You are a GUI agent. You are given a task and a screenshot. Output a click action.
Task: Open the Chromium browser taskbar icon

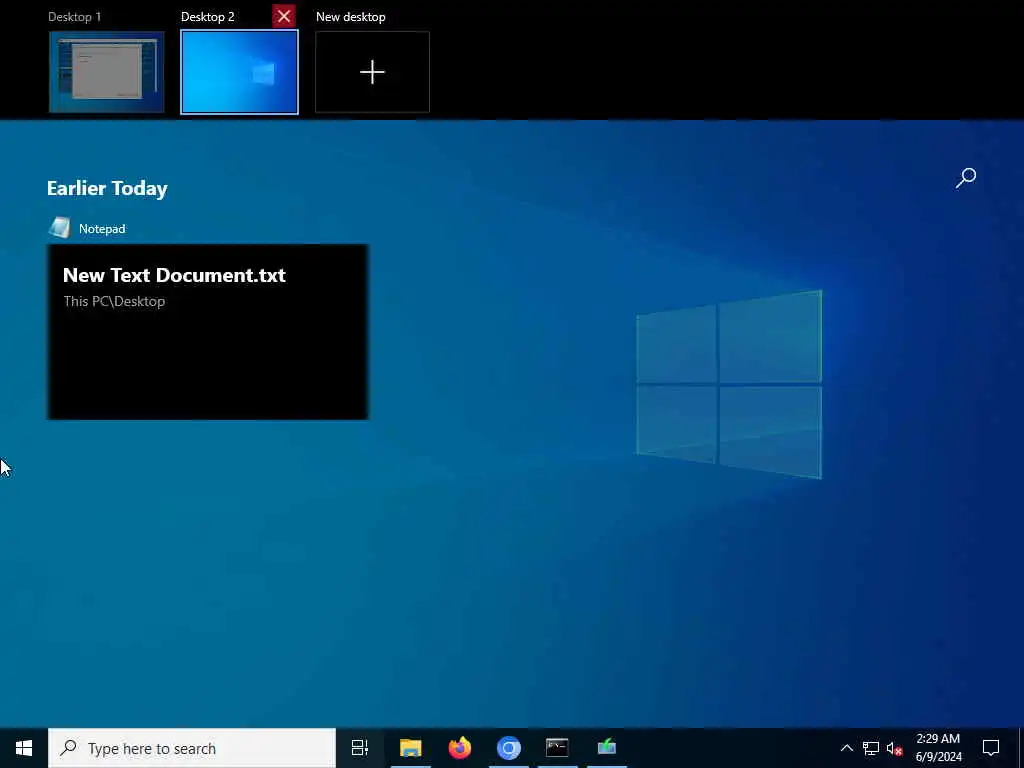(x=509, y=748)
